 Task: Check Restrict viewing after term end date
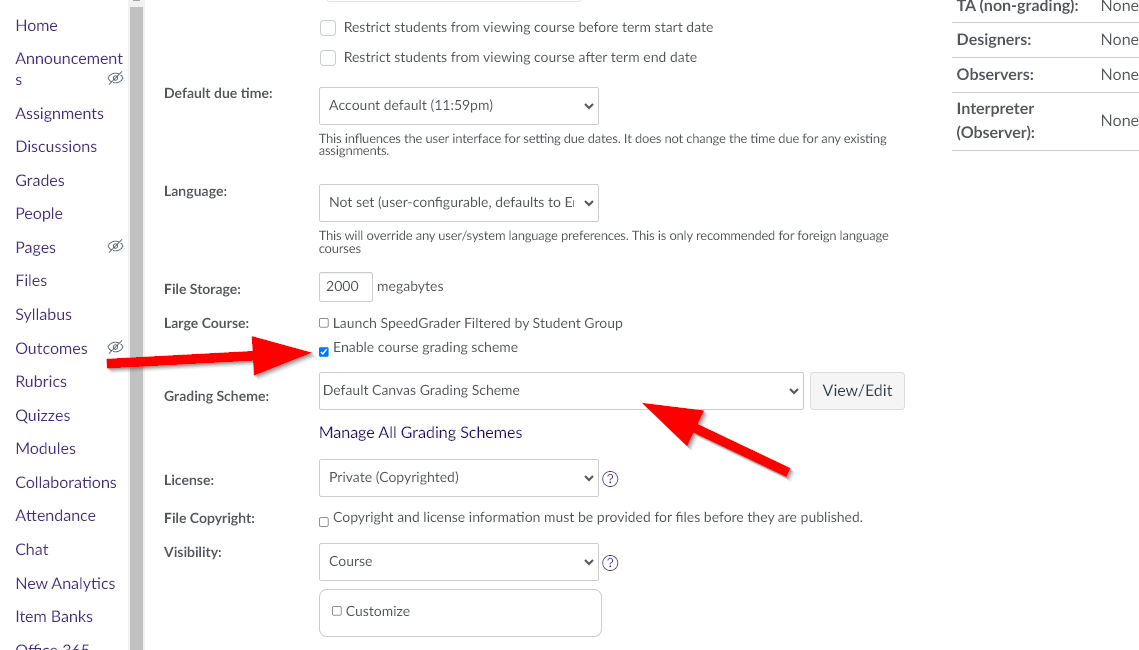pos(328,58)
